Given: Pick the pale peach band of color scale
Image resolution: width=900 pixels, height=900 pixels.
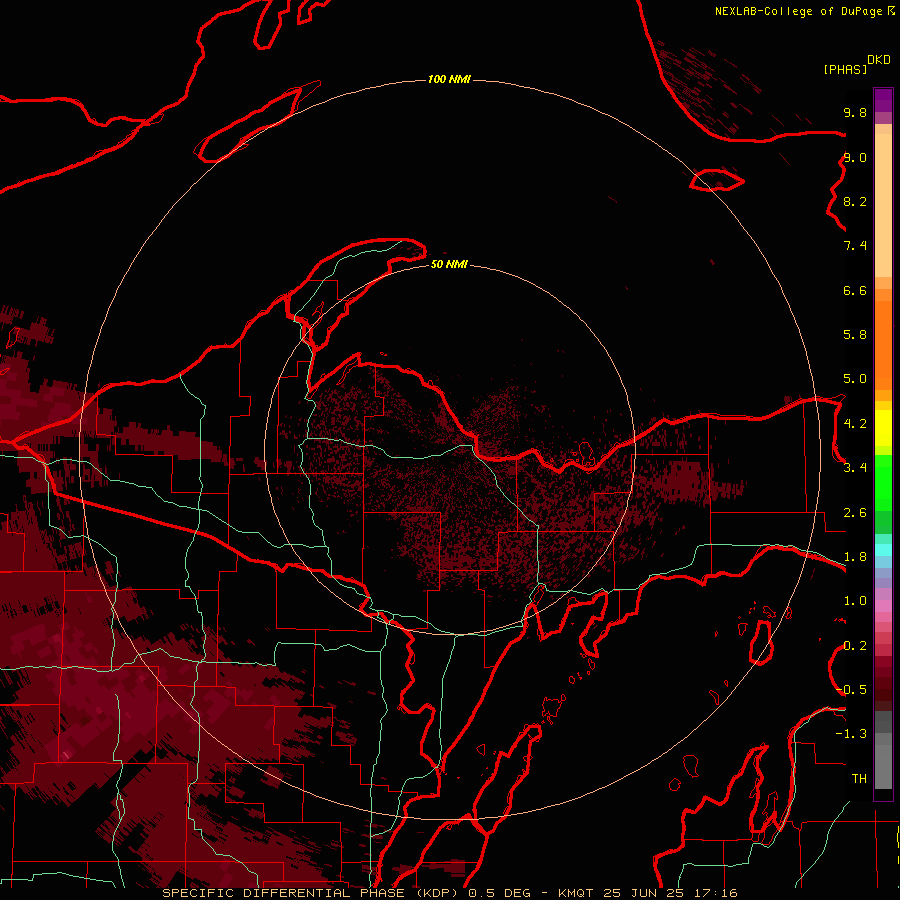Looking at the screenshot, I should (x=883, y=205).
